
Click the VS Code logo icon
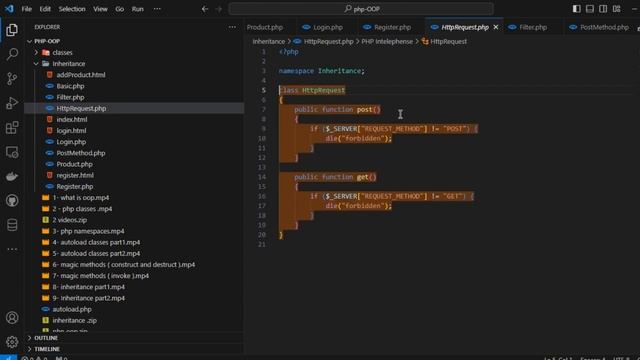tap(9, 9)
